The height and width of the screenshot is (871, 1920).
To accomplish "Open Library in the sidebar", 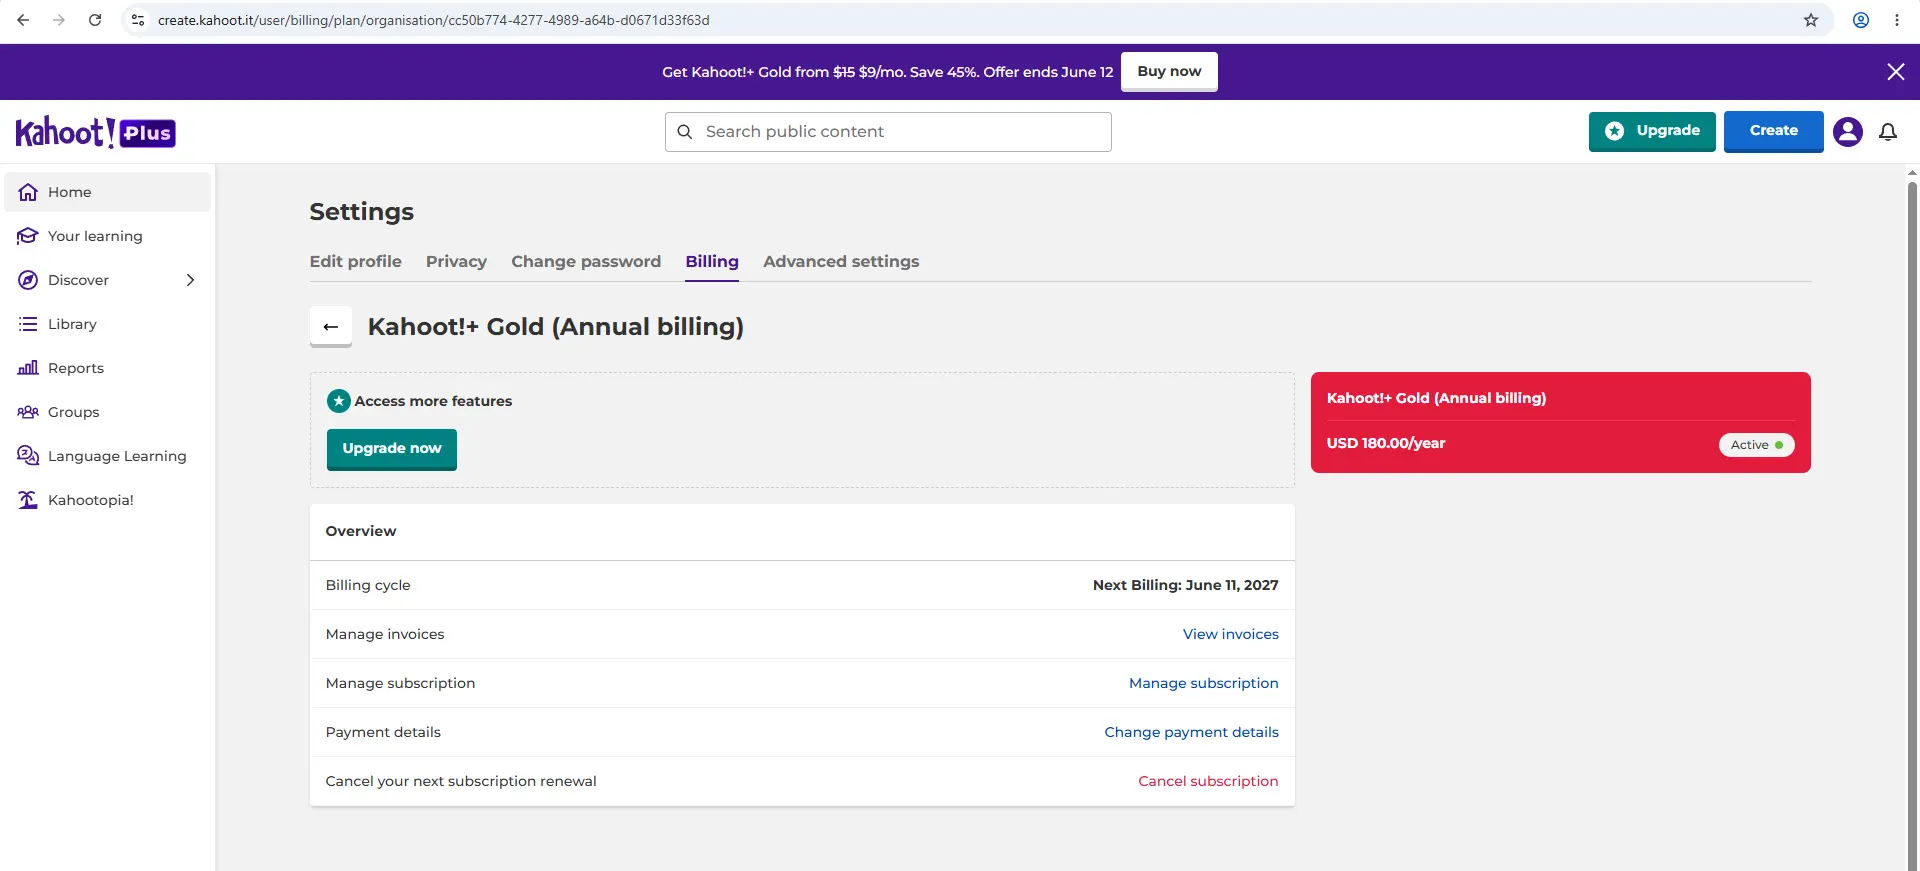I will tap(108, 324).
